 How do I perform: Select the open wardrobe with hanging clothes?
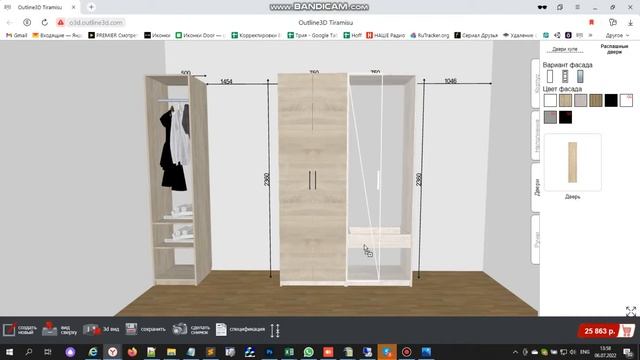pyautogui.click(x=178, y=180)
